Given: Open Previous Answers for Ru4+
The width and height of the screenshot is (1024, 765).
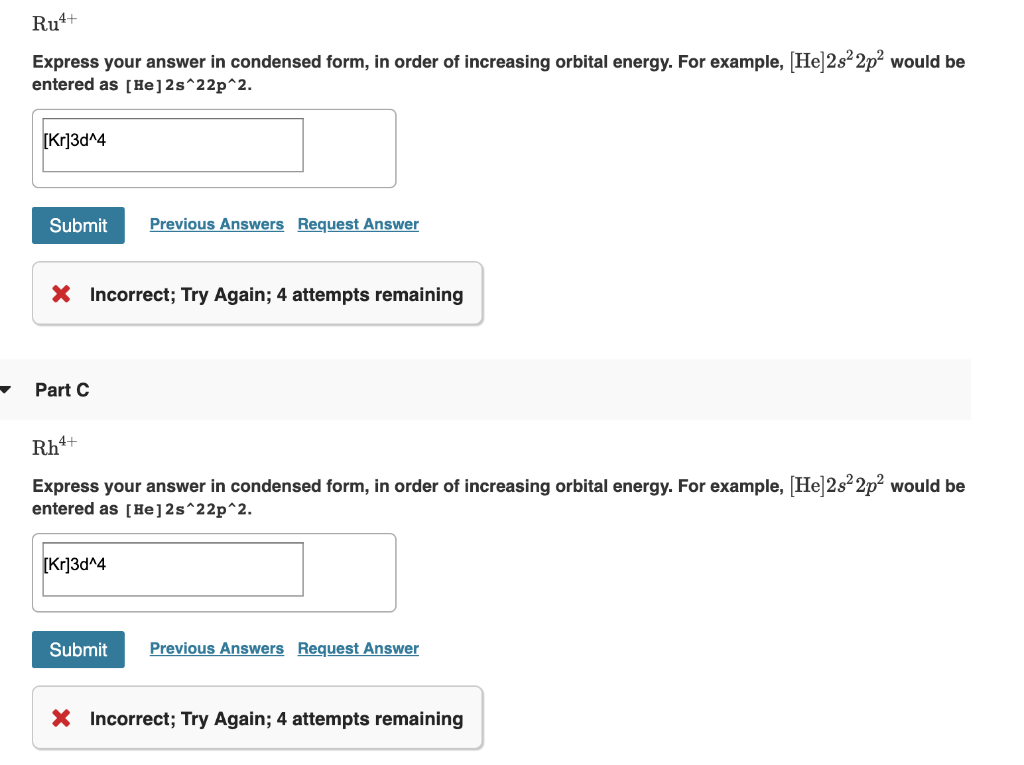Looking at the screenshot, I should click(x=216, y=224).
